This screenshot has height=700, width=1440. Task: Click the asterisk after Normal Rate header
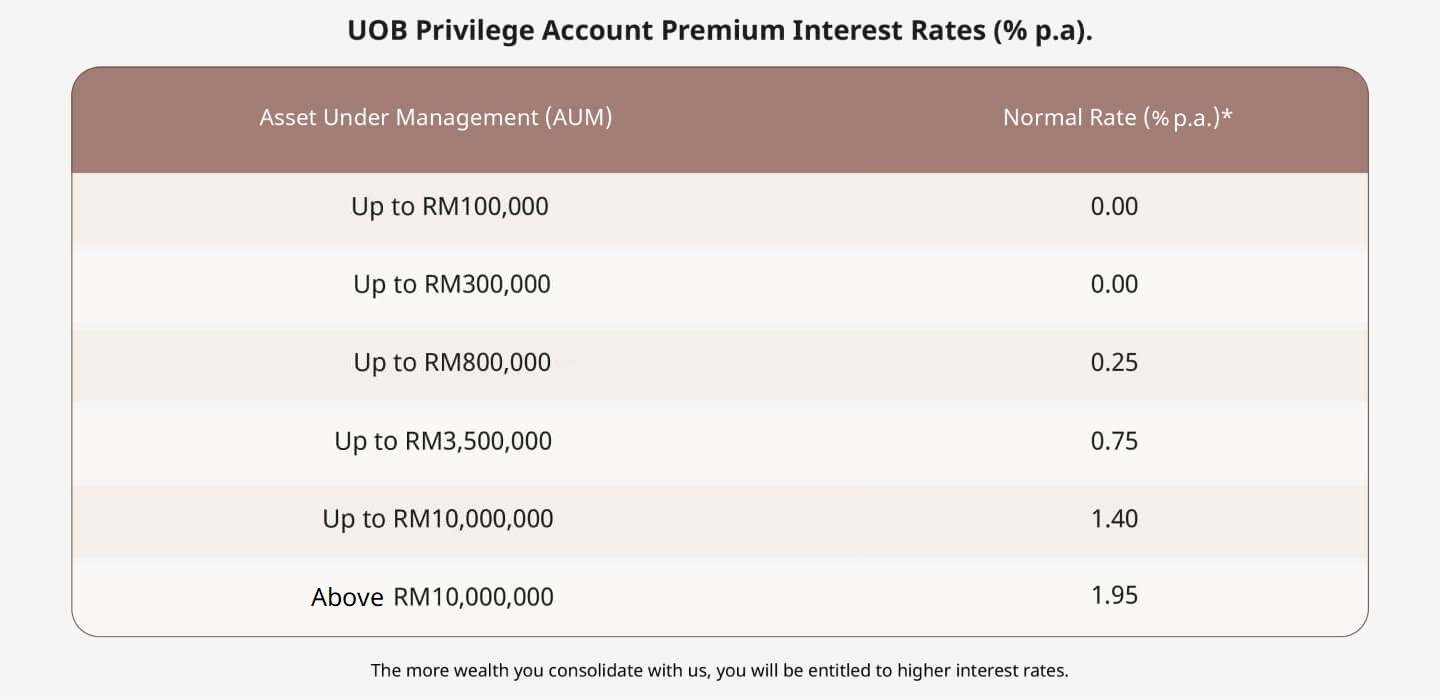point(1226,114)
